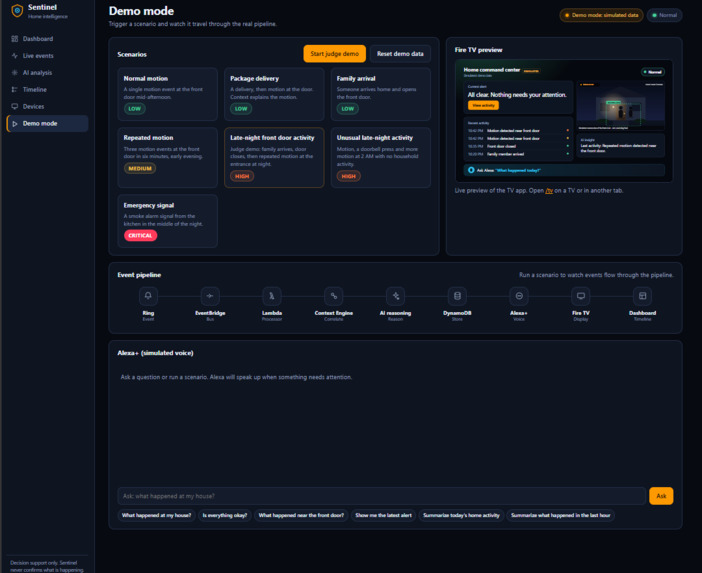Open the AI analysis section
The height and width of the screenshot is (573, 702).
47,73
